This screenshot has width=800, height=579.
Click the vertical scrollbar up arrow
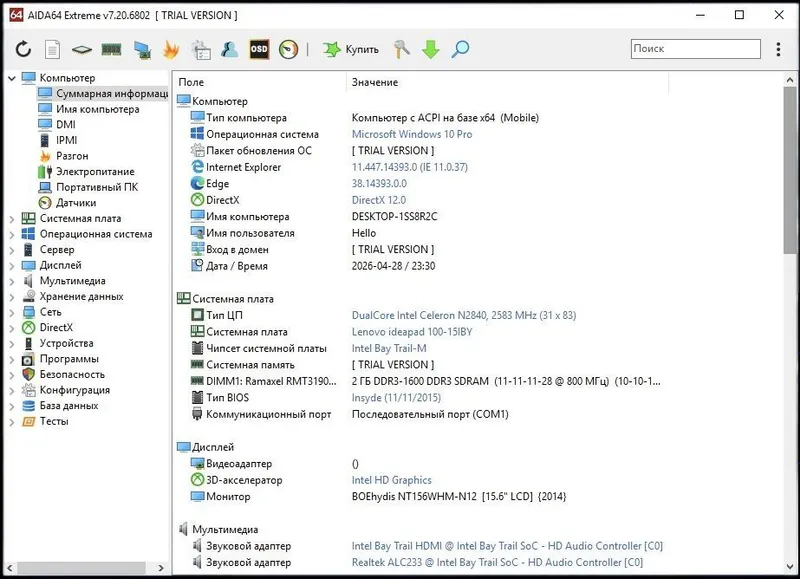pos(790,80)
